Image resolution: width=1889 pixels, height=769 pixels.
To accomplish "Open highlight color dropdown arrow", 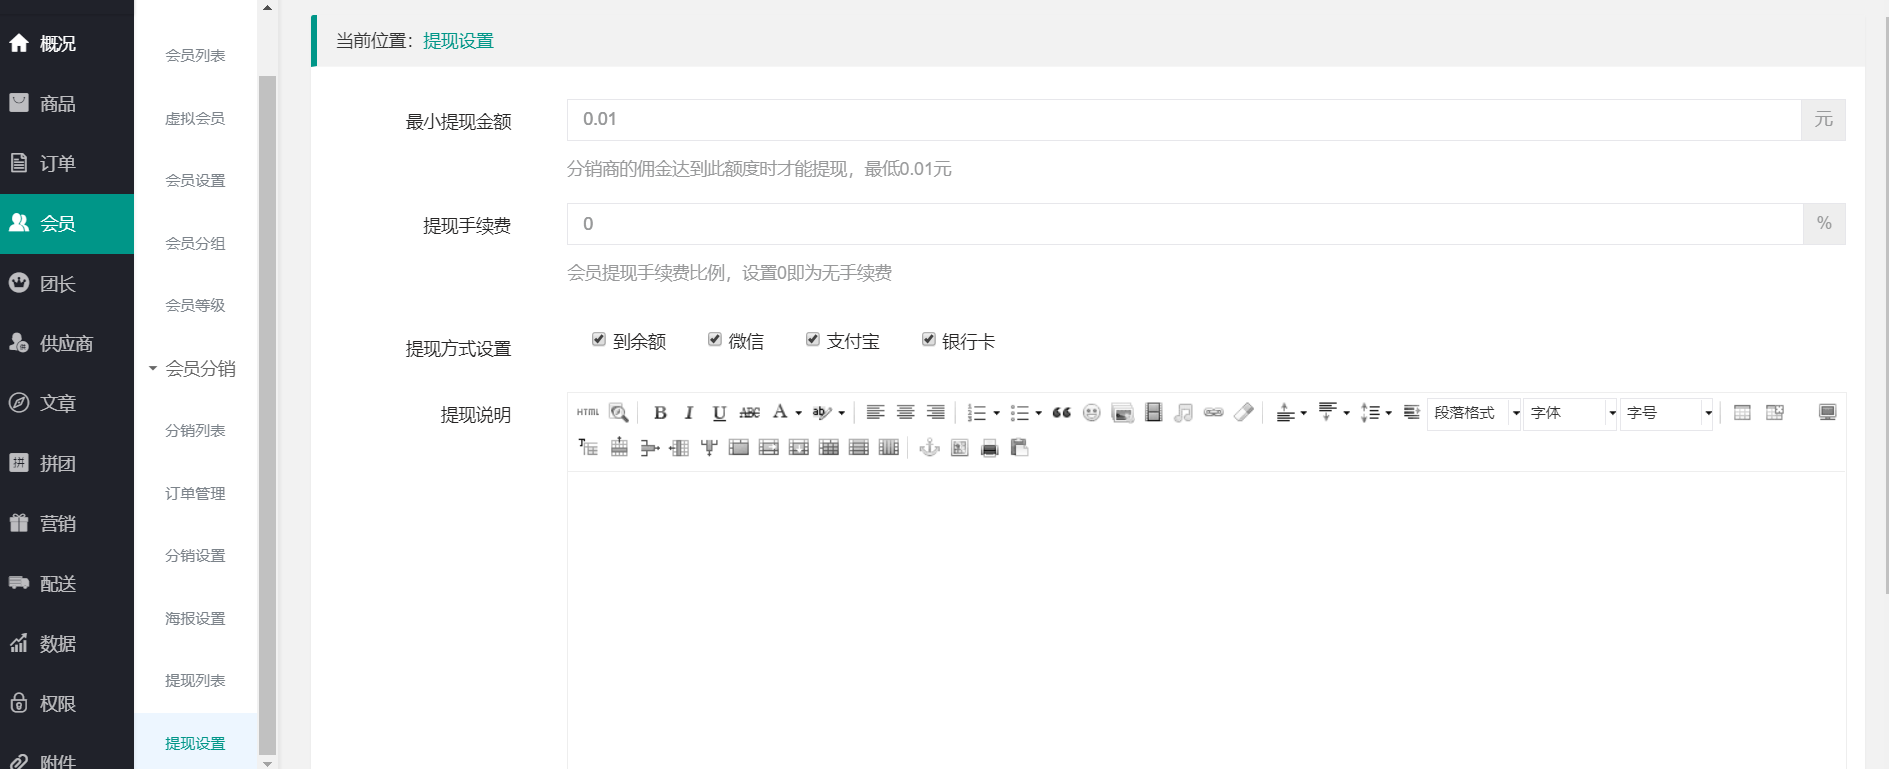I will (841, 412).
